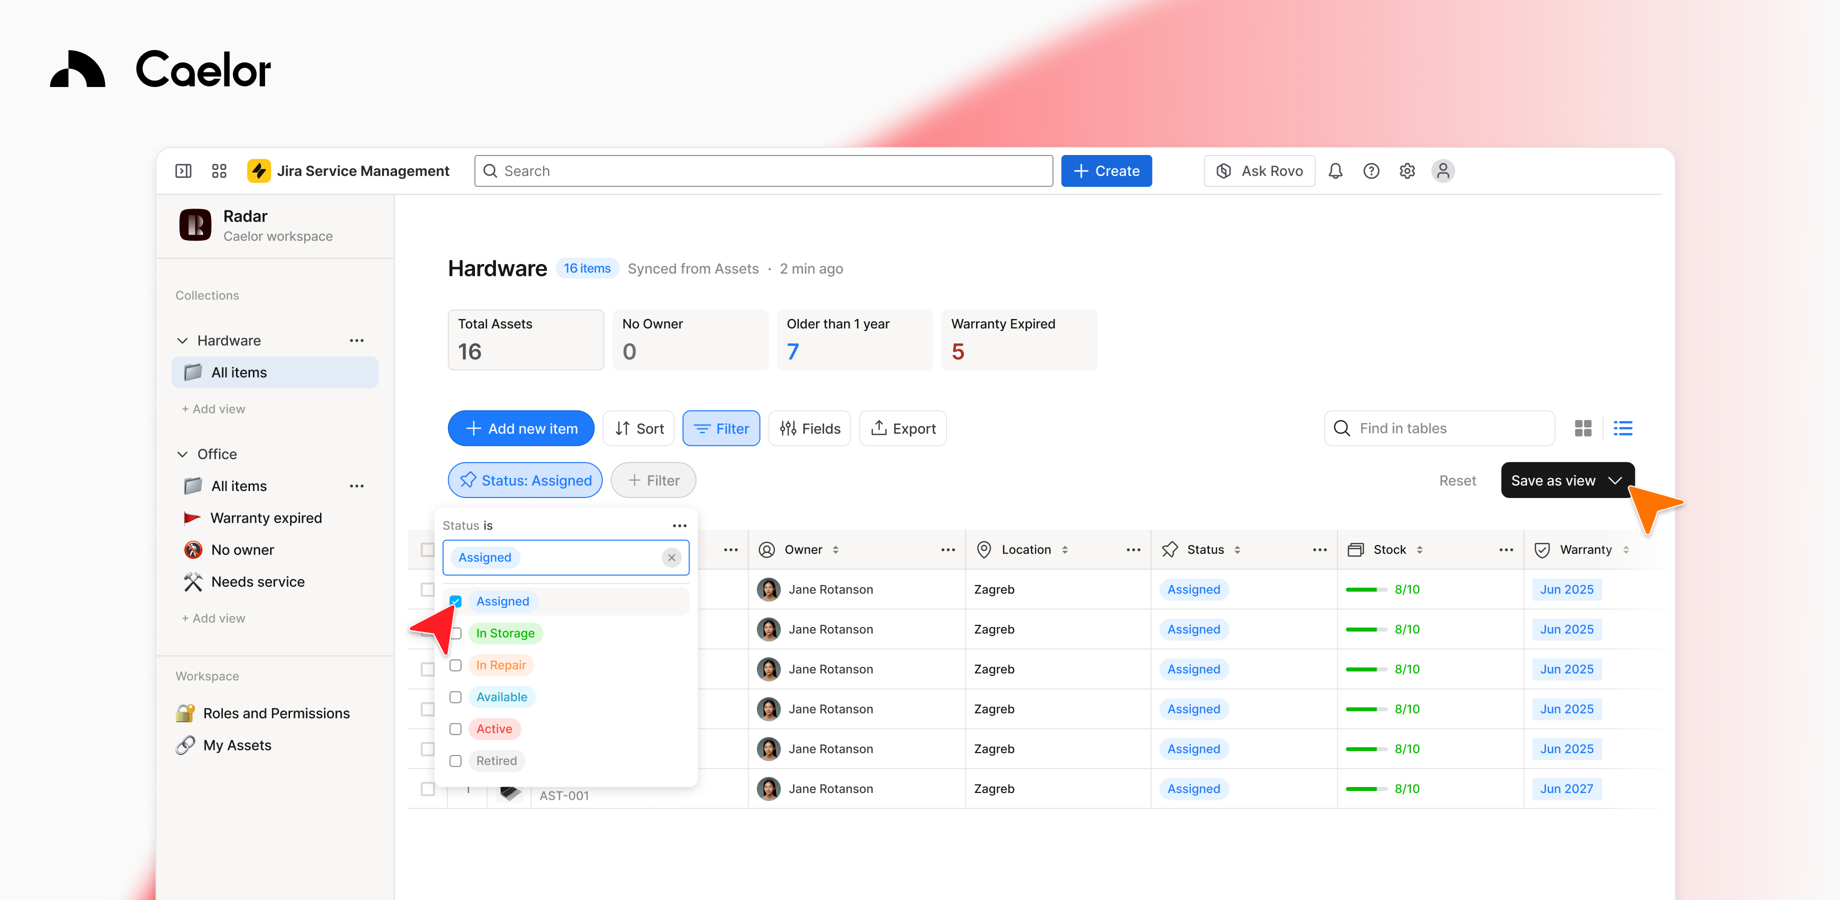Switch to grid card view
This screenshot has width=1840, height=900.
1583,428
